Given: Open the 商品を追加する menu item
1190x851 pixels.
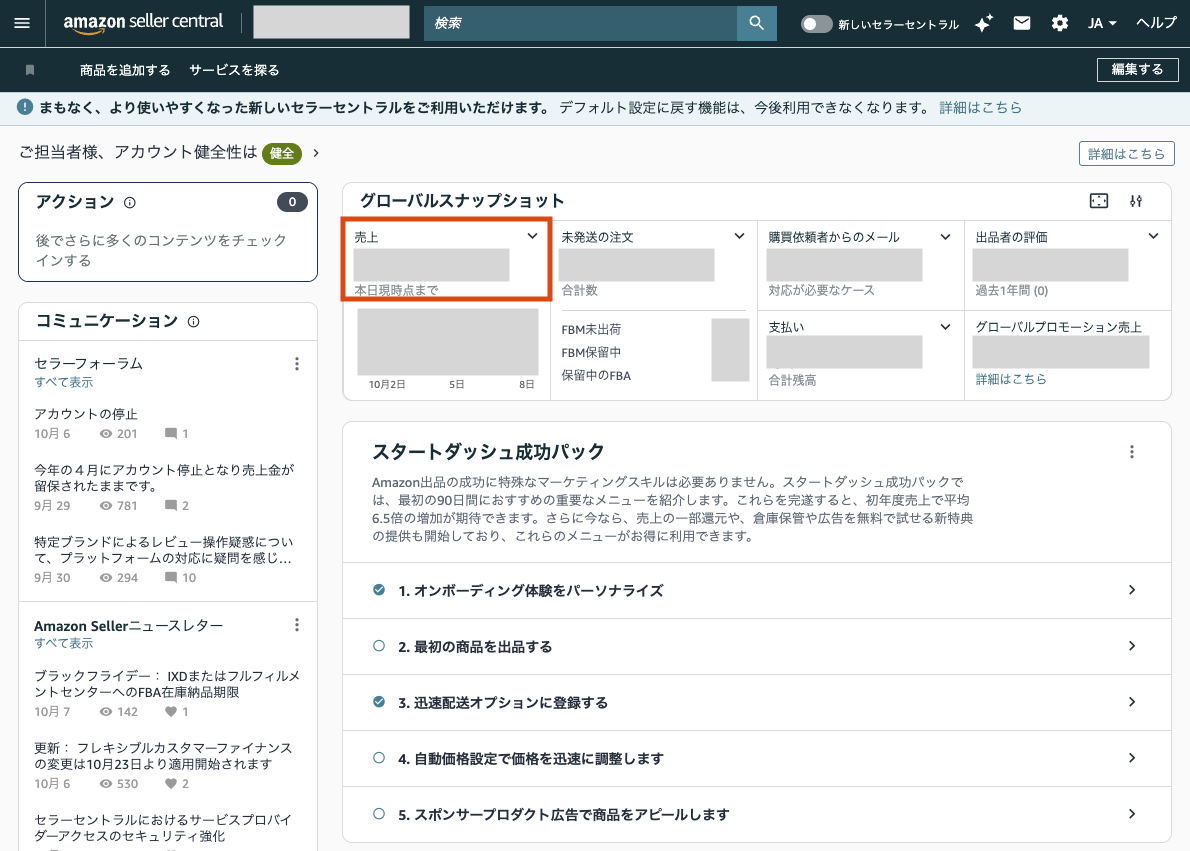Looking at the screenshot, I should [x=125, y=70].
